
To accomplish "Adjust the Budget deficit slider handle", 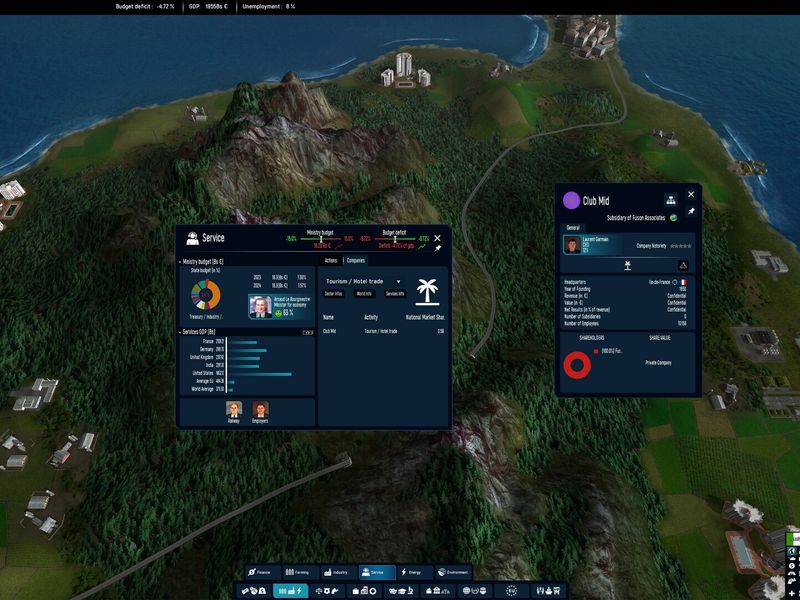I will (x=395, y=239).
